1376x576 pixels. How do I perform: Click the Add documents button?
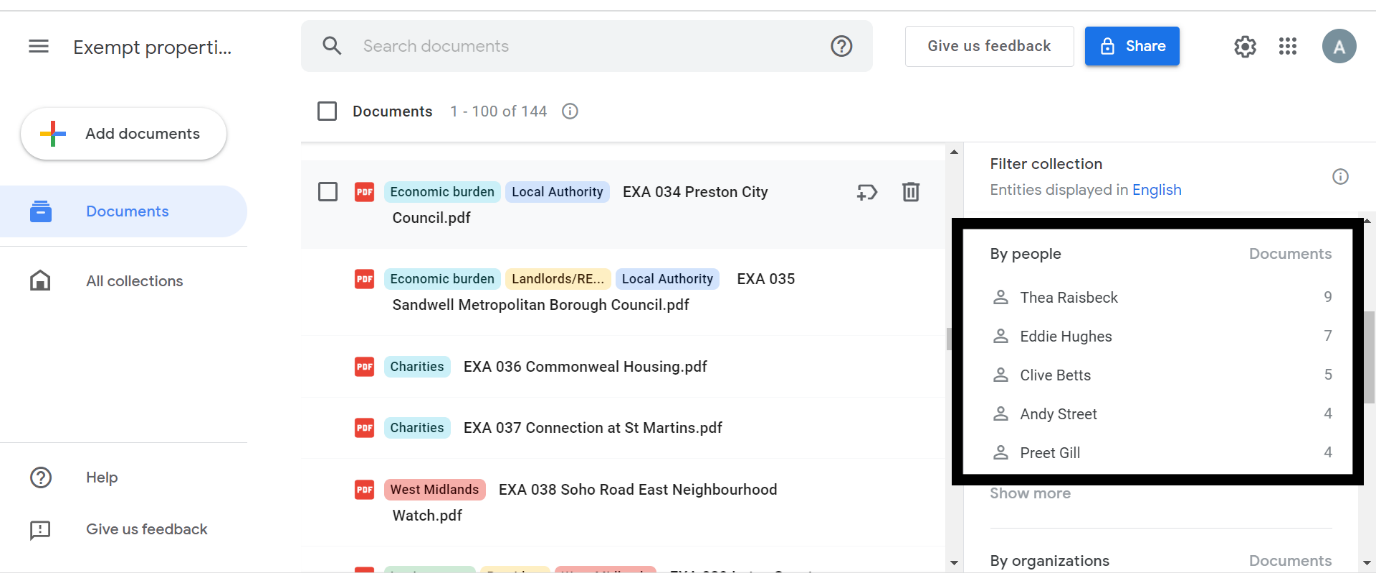click(x=124, y=134)
